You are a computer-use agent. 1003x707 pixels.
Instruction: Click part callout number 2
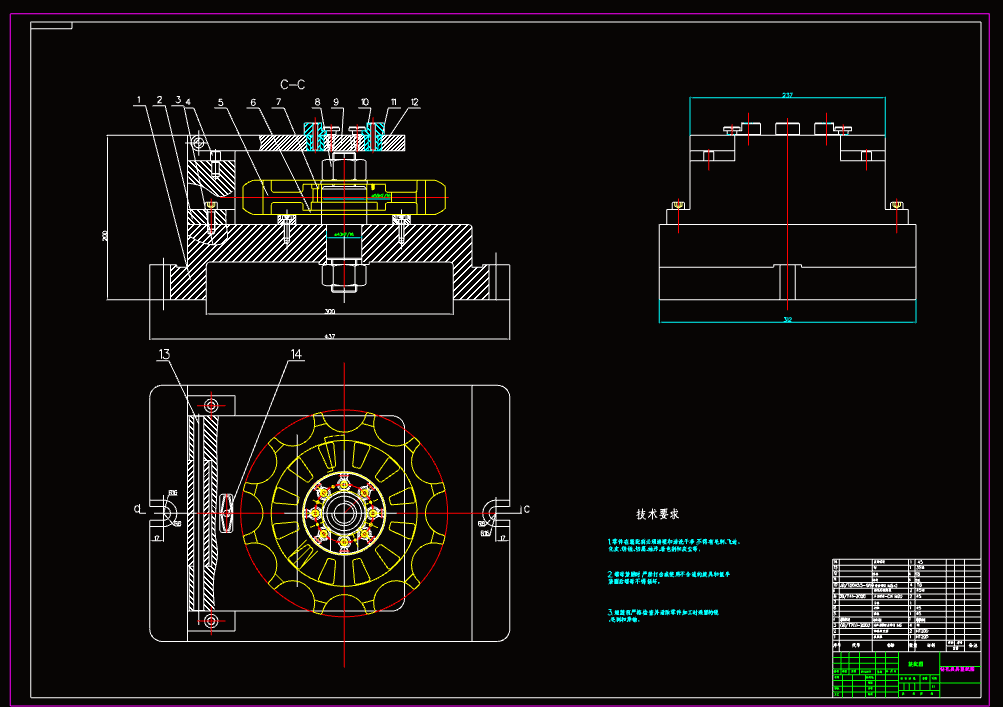pos(159,100)
